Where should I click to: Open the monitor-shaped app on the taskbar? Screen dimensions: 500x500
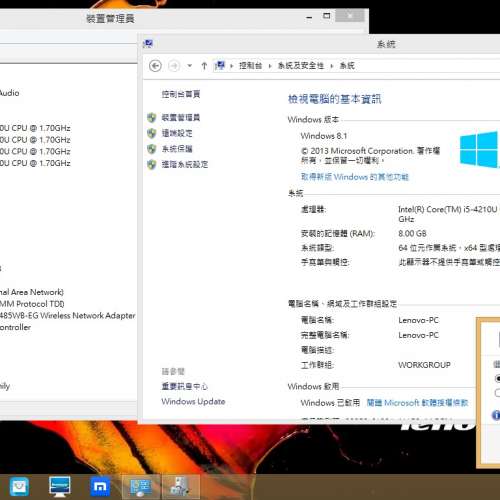pyautogui.click(x=60, y=487)
